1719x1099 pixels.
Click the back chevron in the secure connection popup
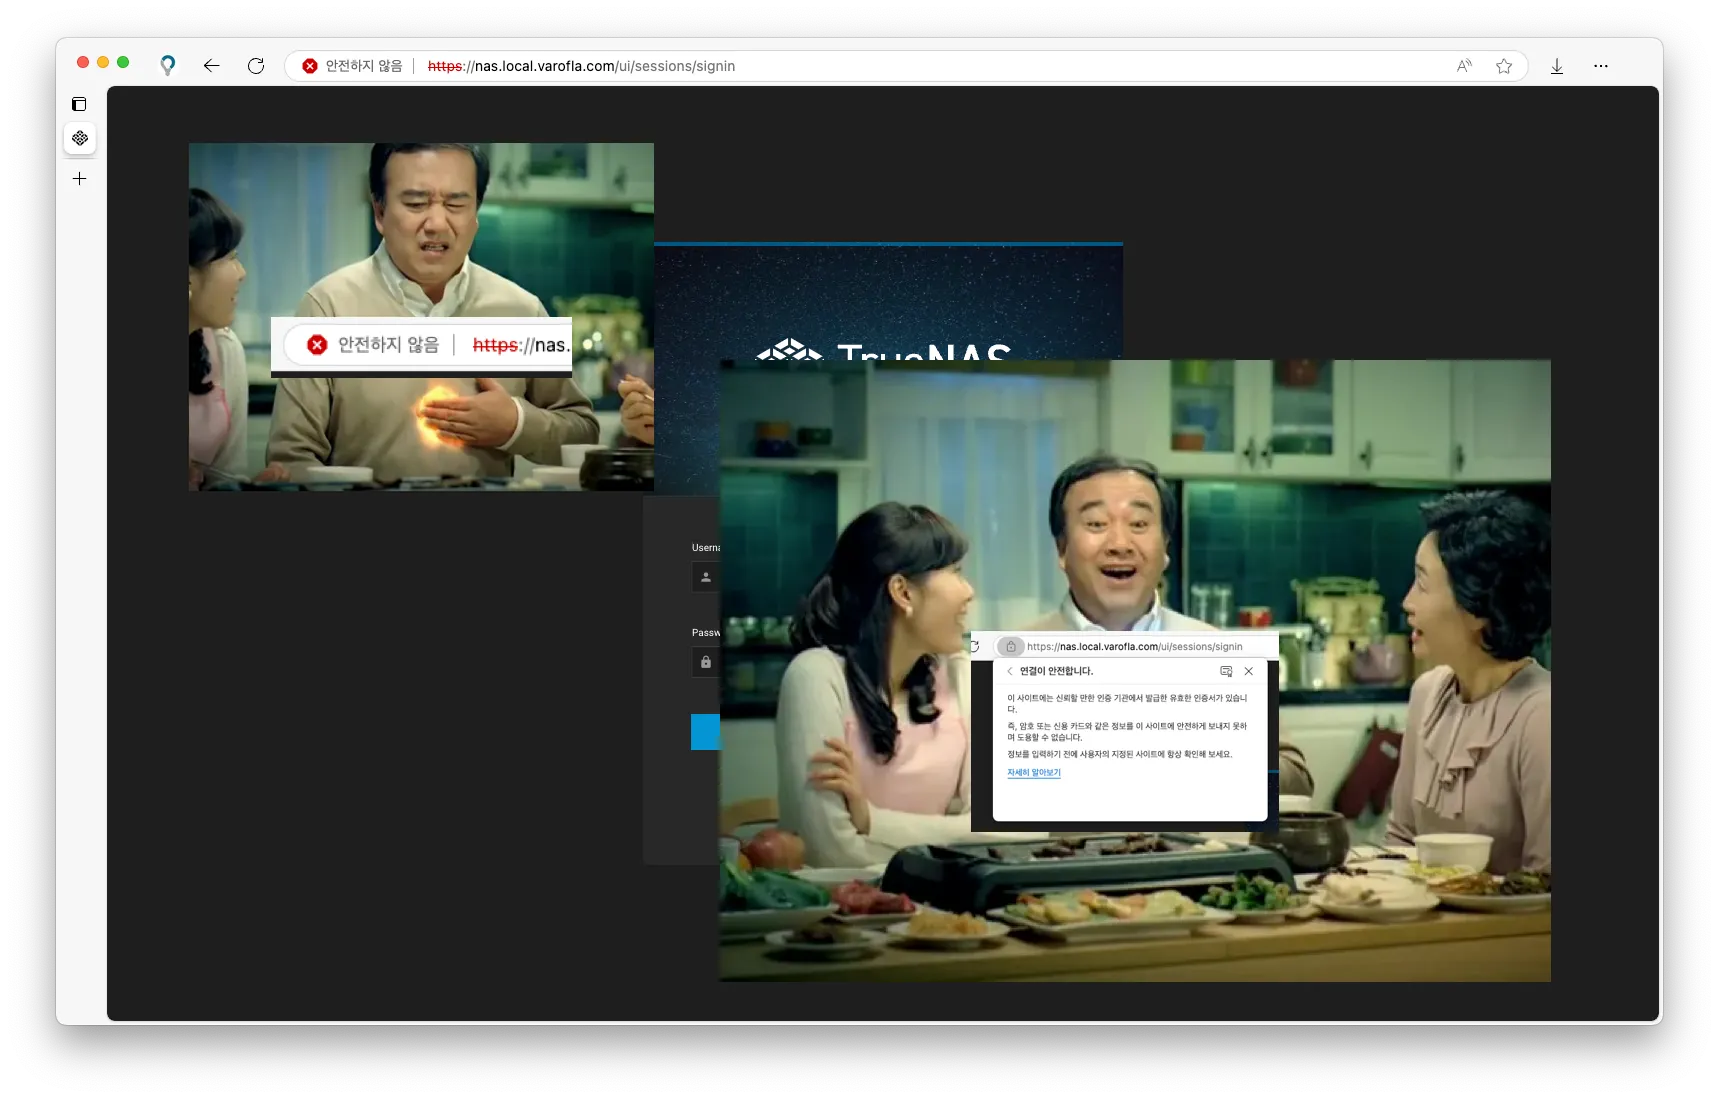[1010, 671]
